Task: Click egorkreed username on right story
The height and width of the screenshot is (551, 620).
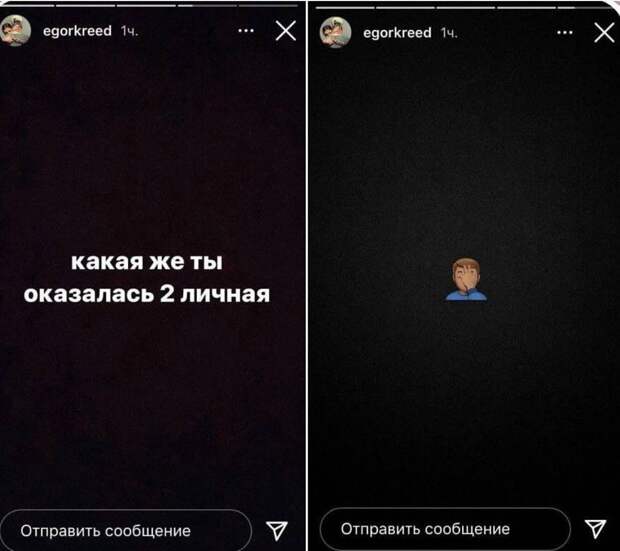Action: click(397, 33)
